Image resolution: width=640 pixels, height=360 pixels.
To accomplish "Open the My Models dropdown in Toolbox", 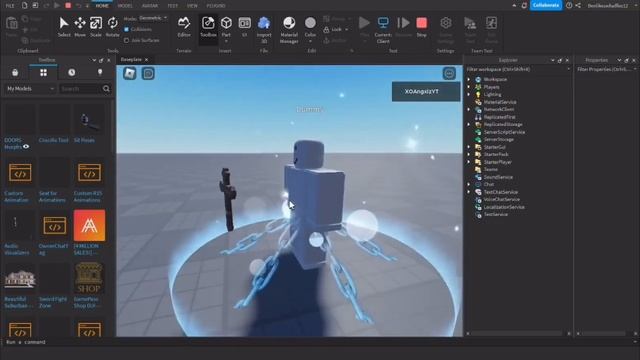I will click(x=30, y=89).
